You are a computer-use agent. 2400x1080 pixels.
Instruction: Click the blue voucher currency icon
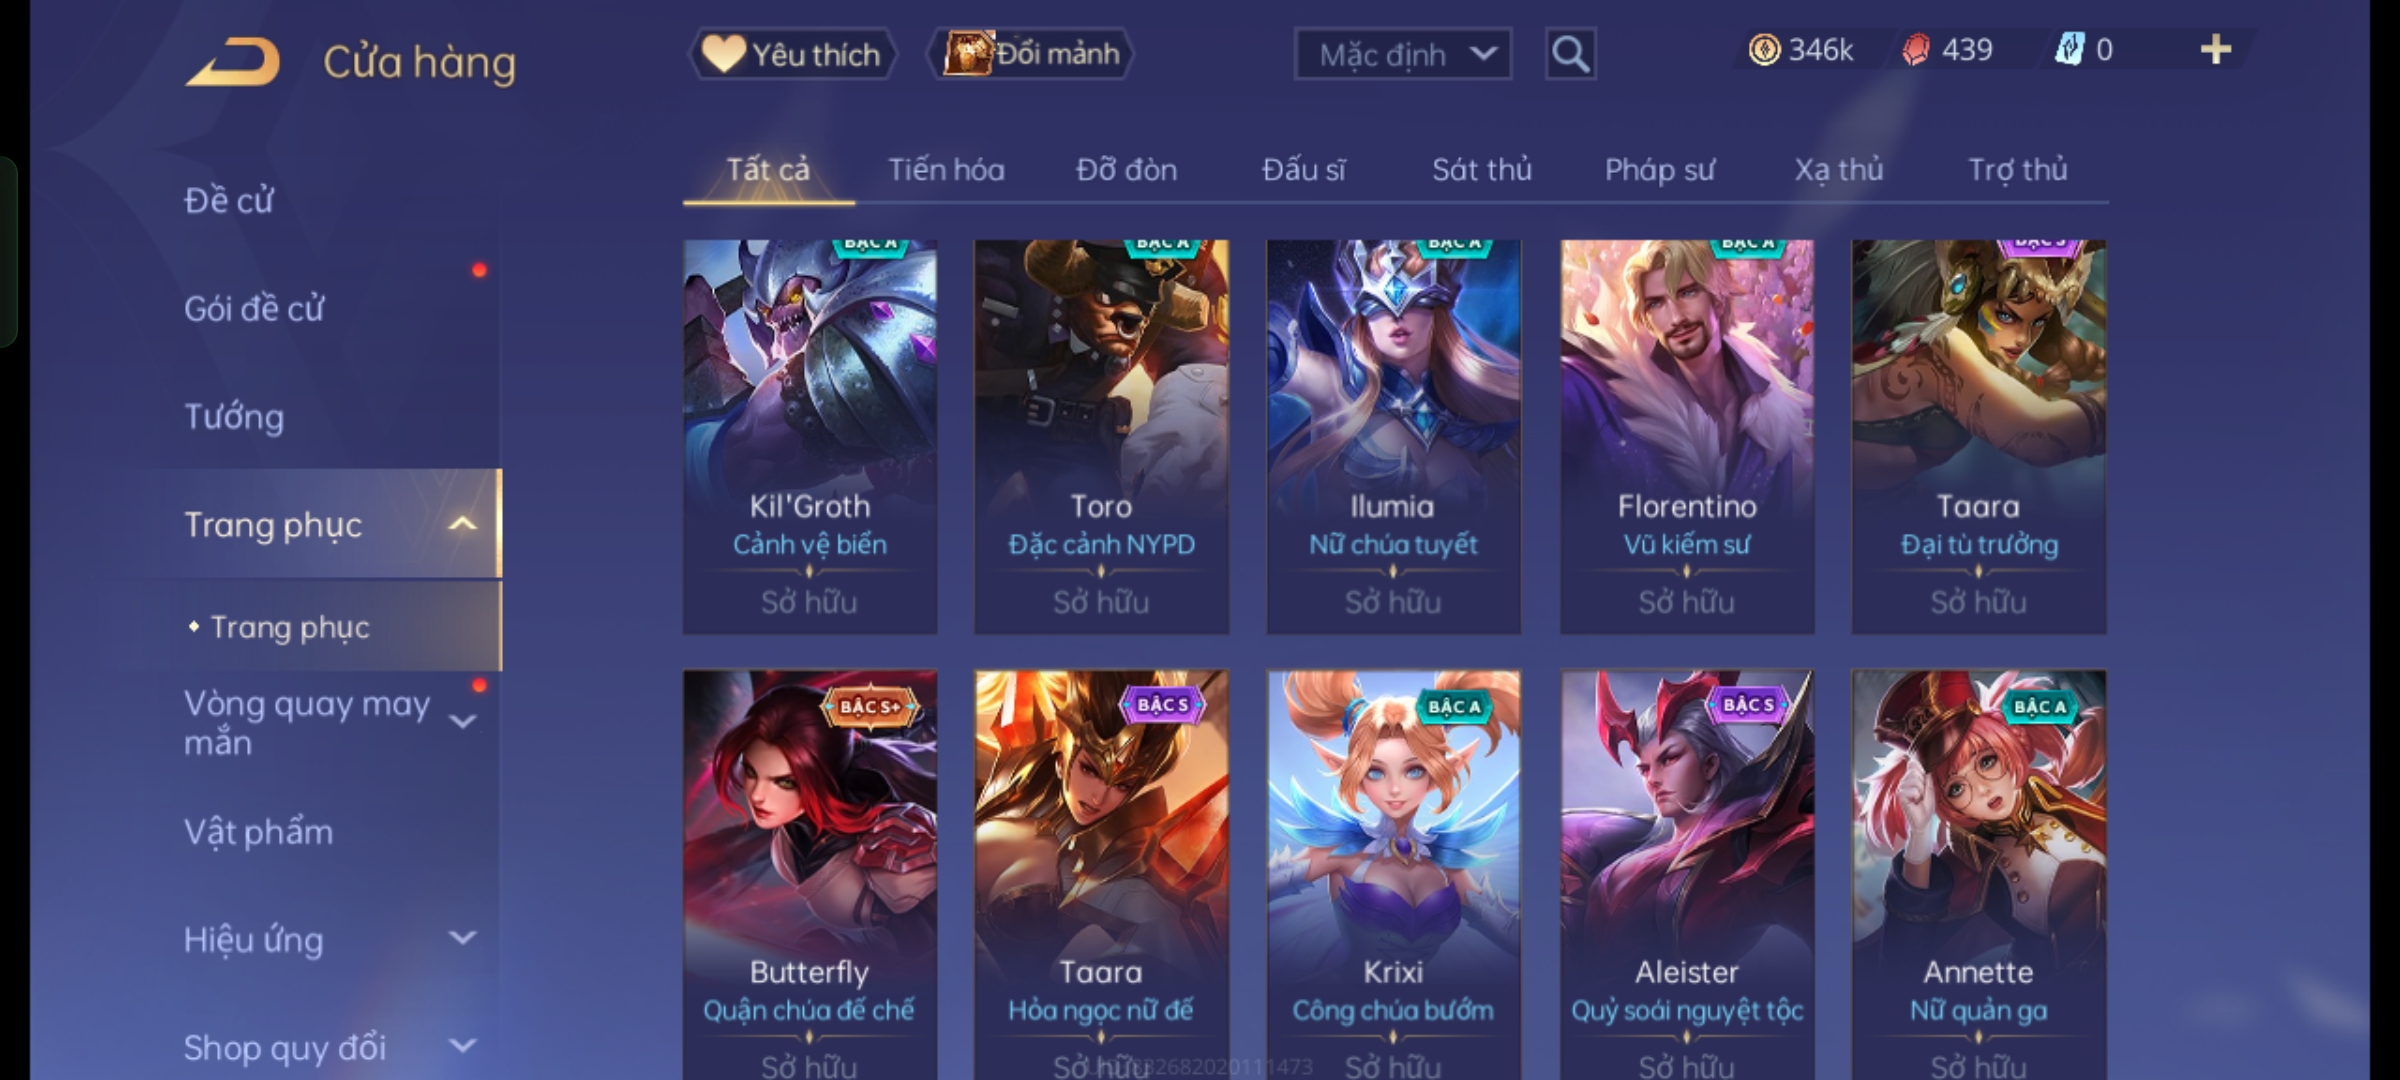click(2069, 50)
